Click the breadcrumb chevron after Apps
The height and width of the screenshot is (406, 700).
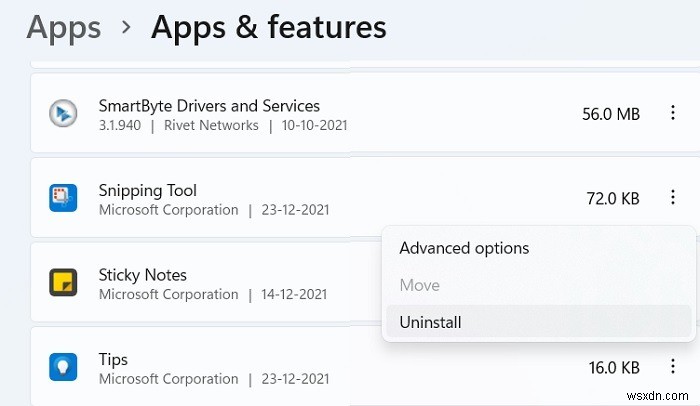[x=126, y=27]
